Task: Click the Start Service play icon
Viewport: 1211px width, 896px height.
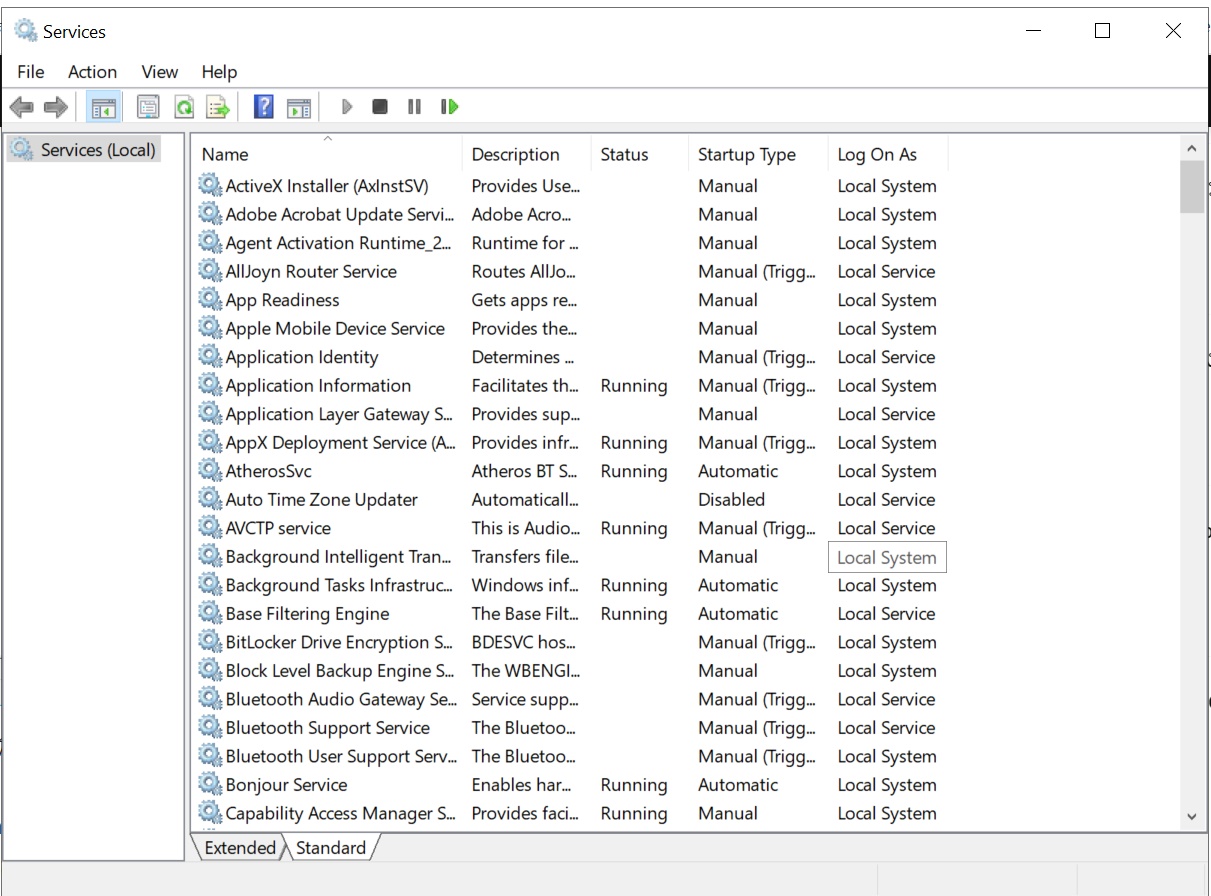Action: [x=347, y=106]
